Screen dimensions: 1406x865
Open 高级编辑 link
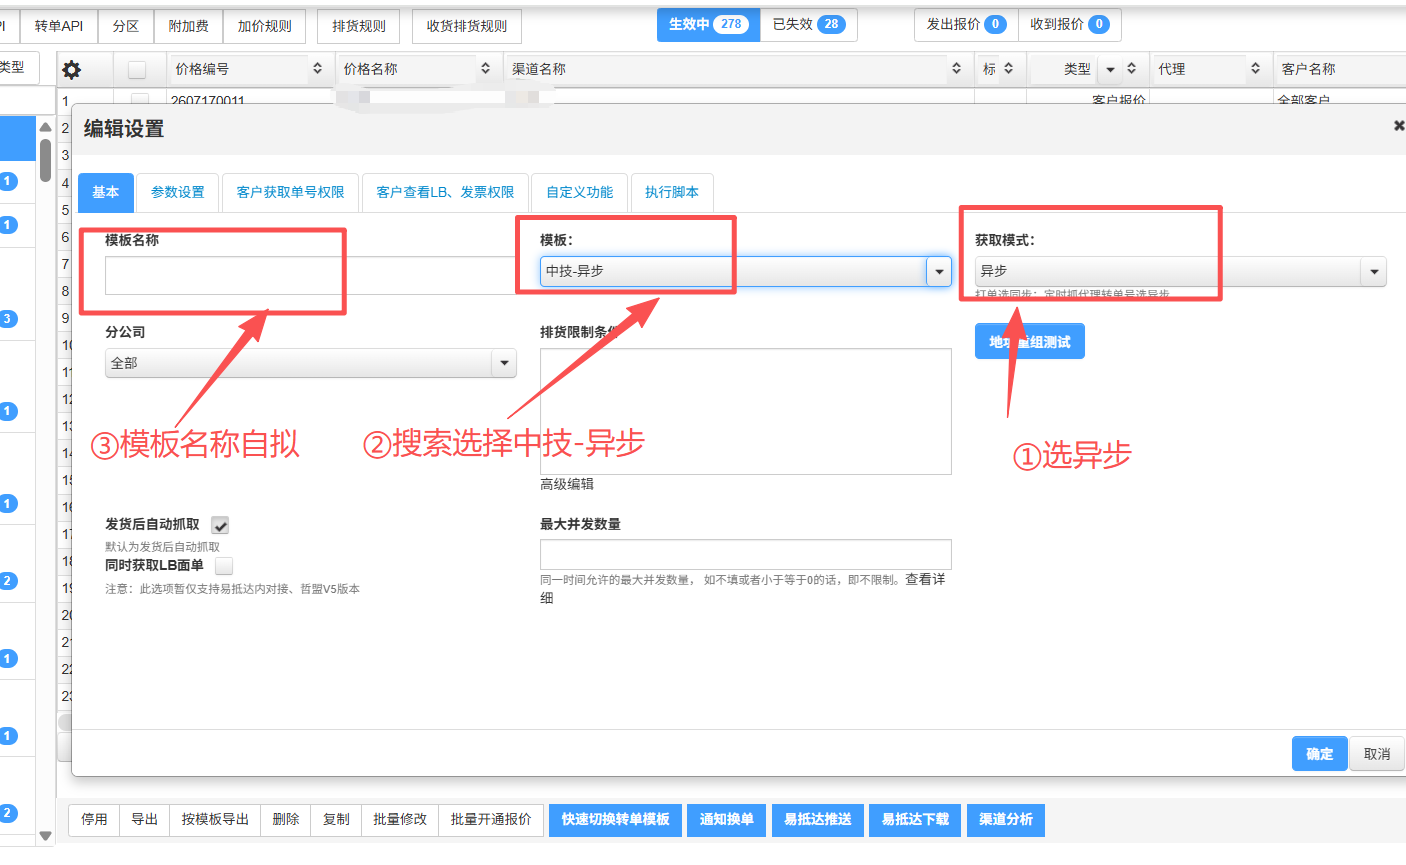pos(567,484)
